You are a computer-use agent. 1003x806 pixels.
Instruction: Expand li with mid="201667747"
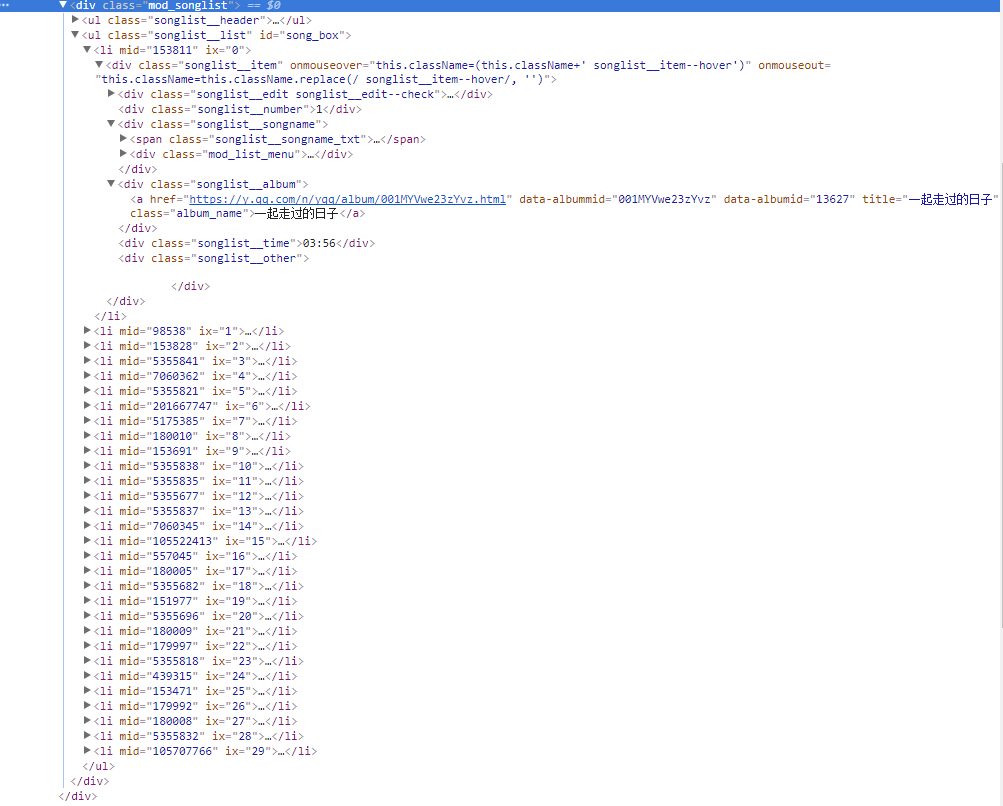tap(87, 406)
